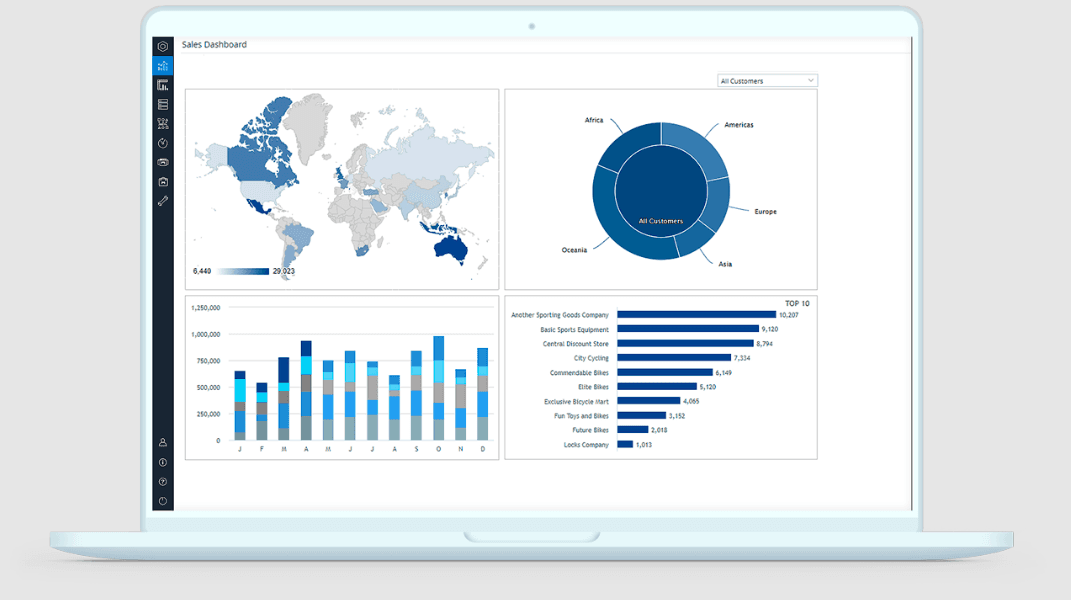Viewport: 1071px width, 600px height.
Task: Click value 1,013 in top 10 chart
Action: click(x=643, y=445)
